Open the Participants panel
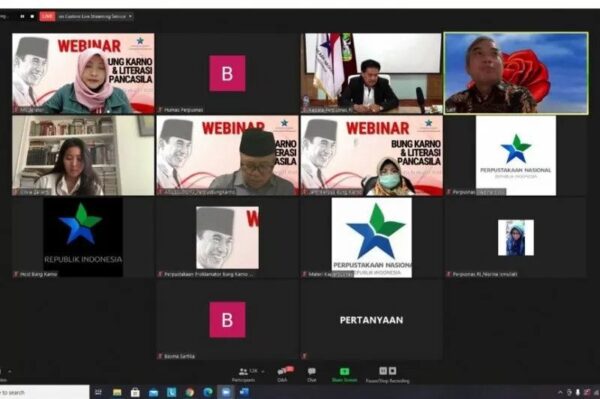This screenshot has height=399, width=600. (x=243, y=375)
